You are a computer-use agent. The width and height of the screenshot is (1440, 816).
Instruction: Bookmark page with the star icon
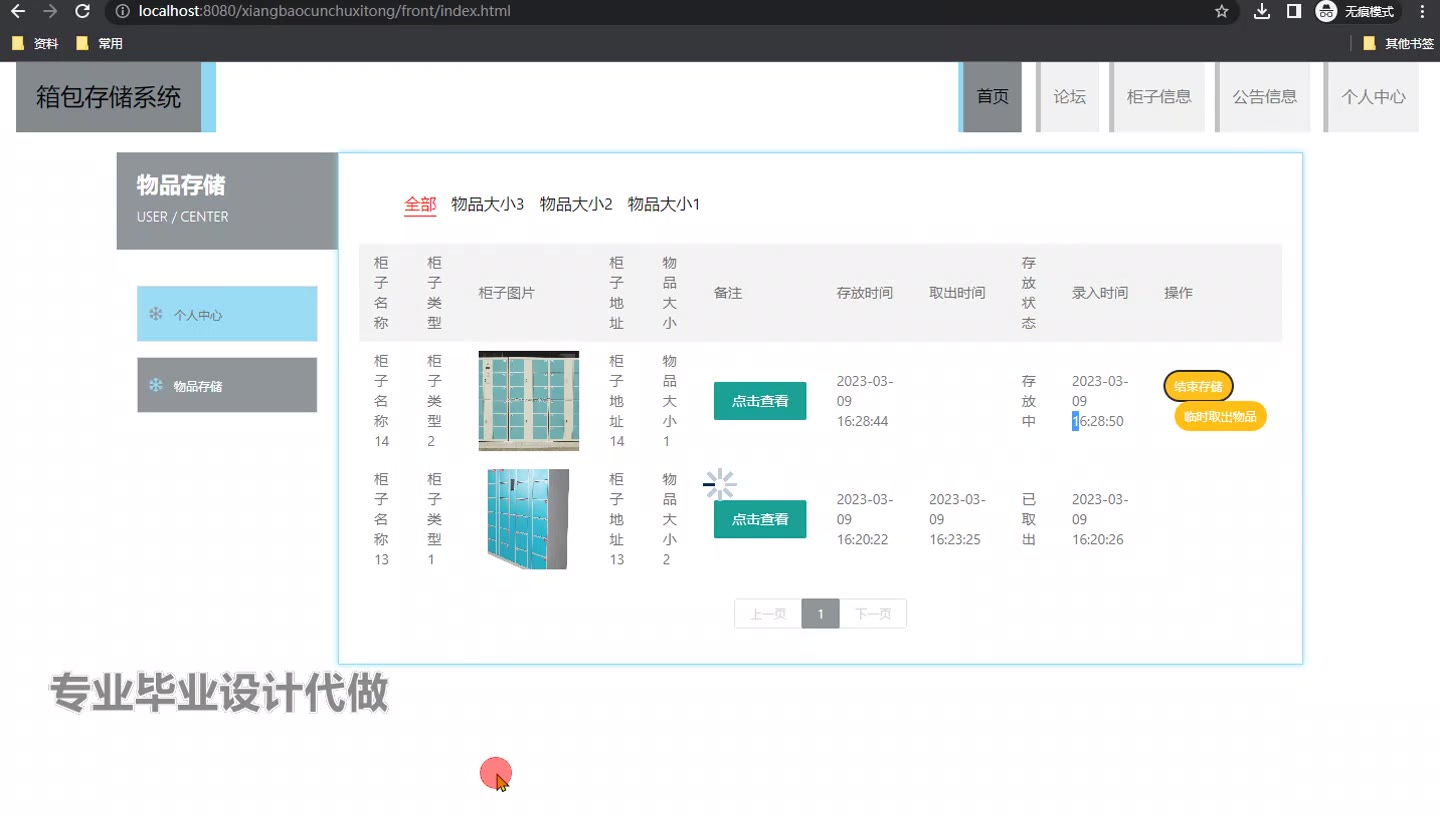pos(1221,12)
